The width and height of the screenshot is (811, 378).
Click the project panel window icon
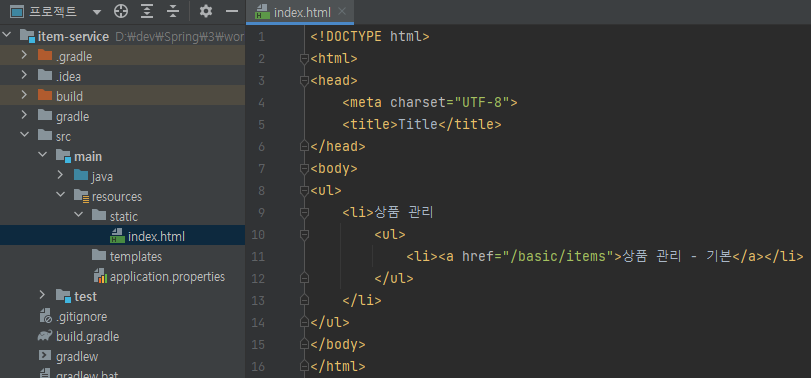tap(17, 11)
